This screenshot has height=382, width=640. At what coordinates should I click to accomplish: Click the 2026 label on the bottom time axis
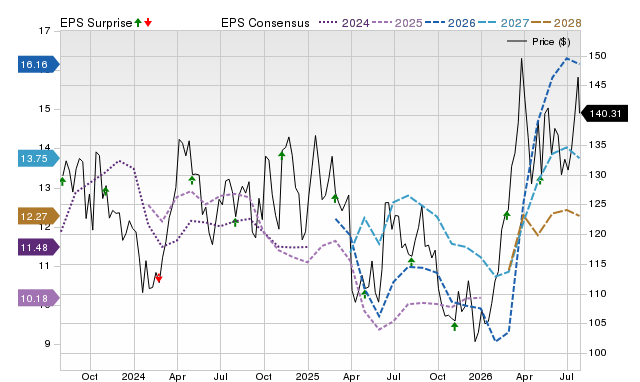click(480, 376)
